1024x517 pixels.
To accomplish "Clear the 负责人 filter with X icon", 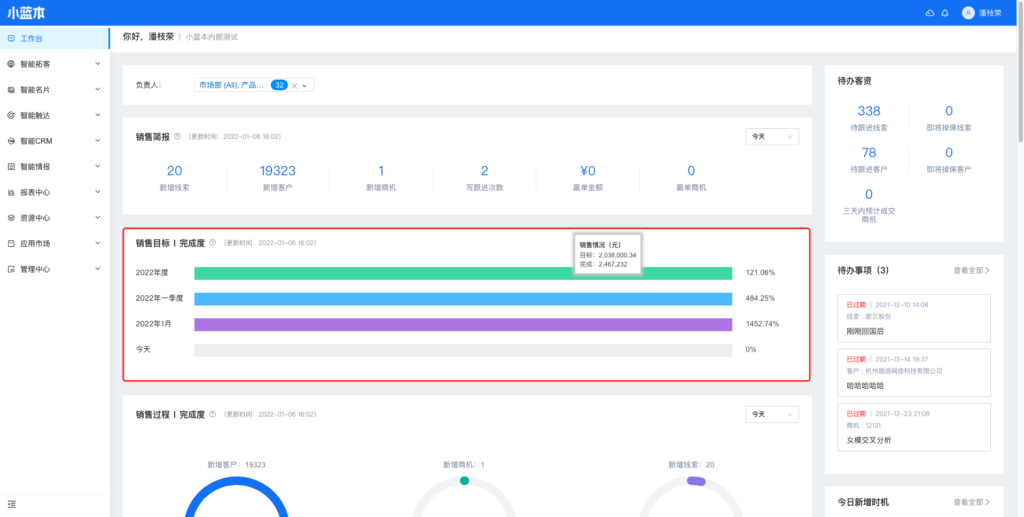I will click(295, 85).
